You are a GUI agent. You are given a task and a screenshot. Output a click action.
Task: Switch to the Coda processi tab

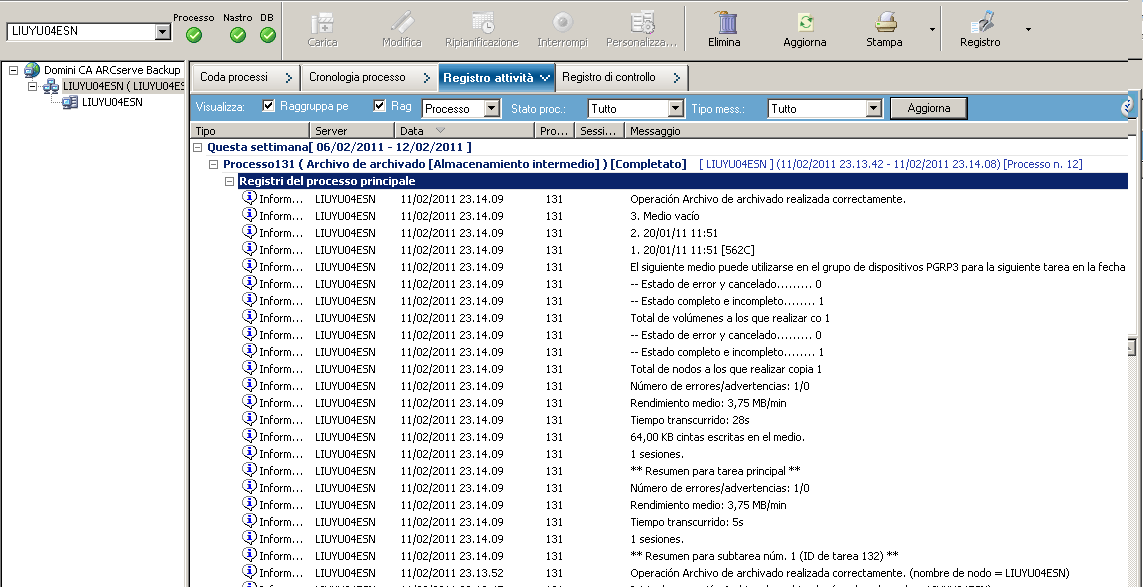click(x=234, y=77)
